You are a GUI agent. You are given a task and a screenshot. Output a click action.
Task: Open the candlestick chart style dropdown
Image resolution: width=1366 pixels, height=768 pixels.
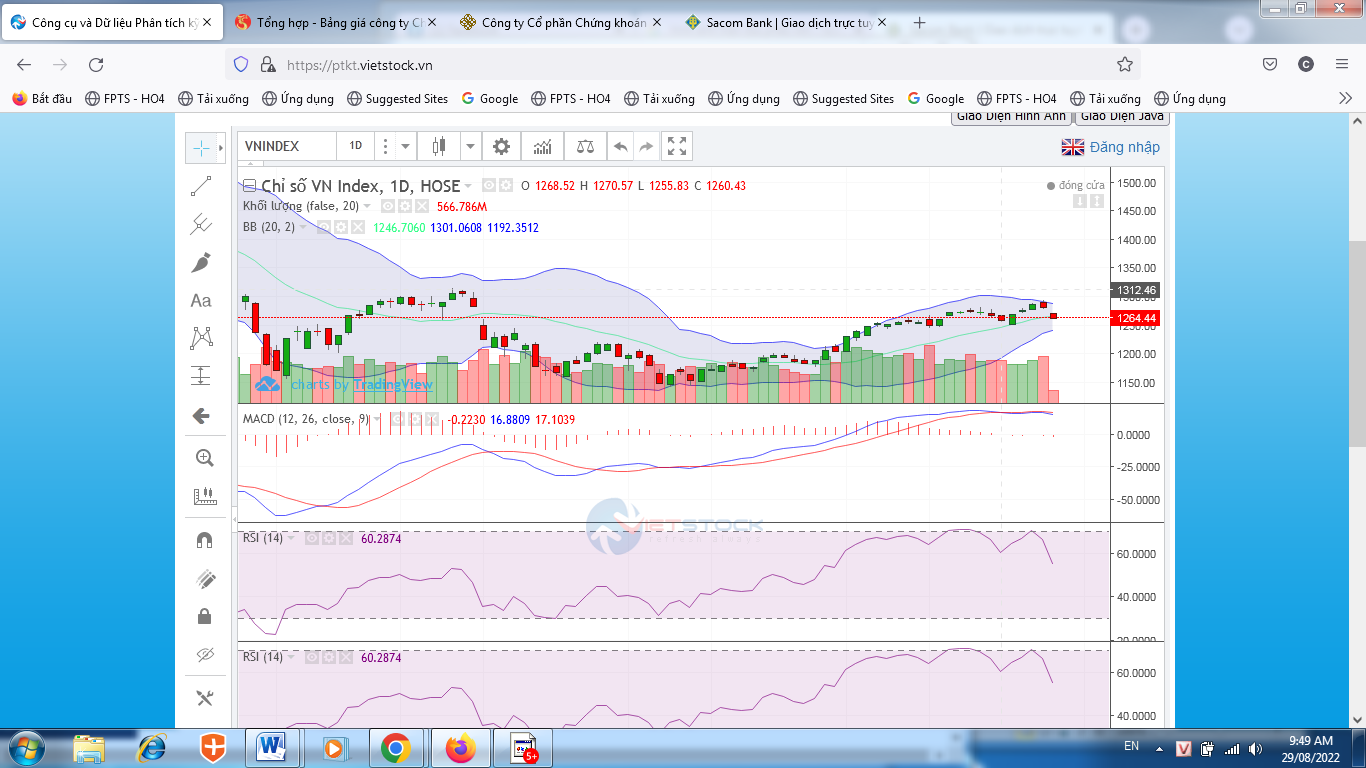click(470, 147)
